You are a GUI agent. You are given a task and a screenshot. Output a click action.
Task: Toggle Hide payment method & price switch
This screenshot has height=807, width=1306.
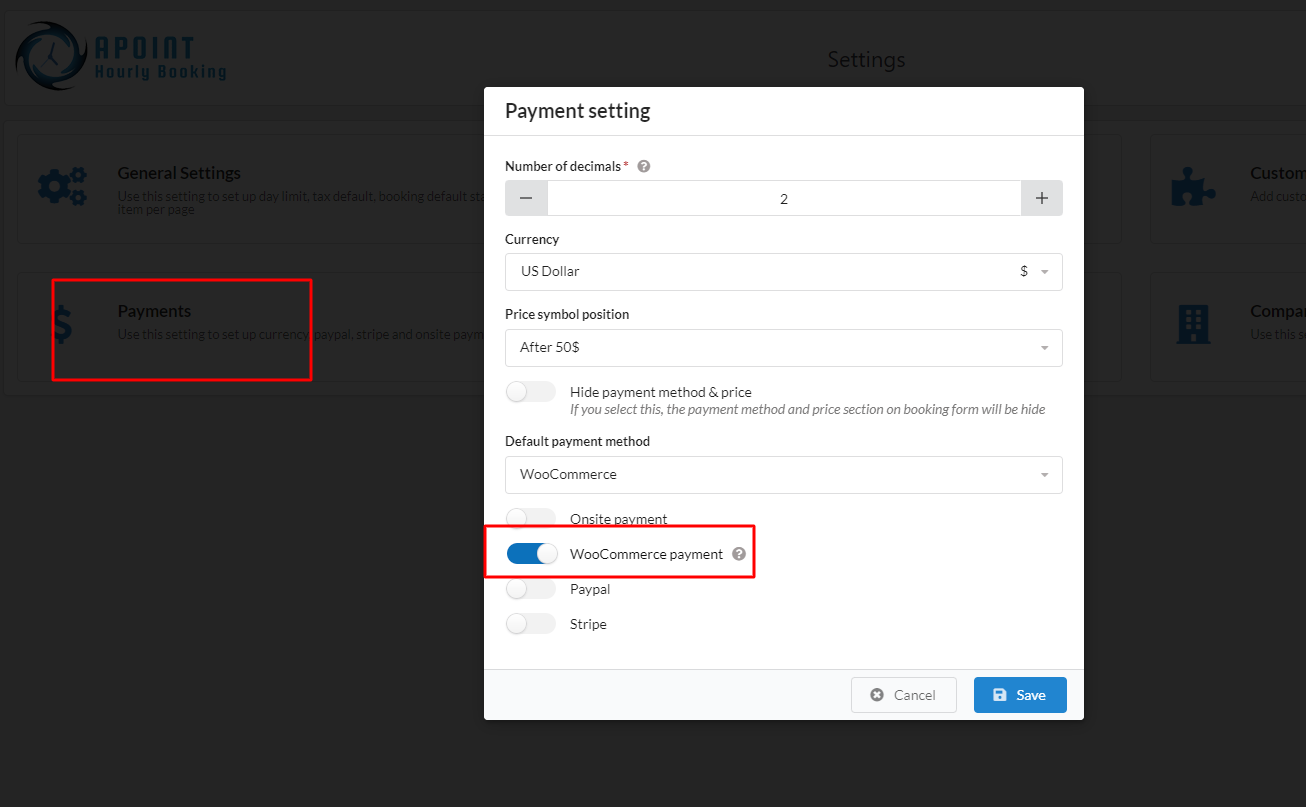tap(531, 392)
